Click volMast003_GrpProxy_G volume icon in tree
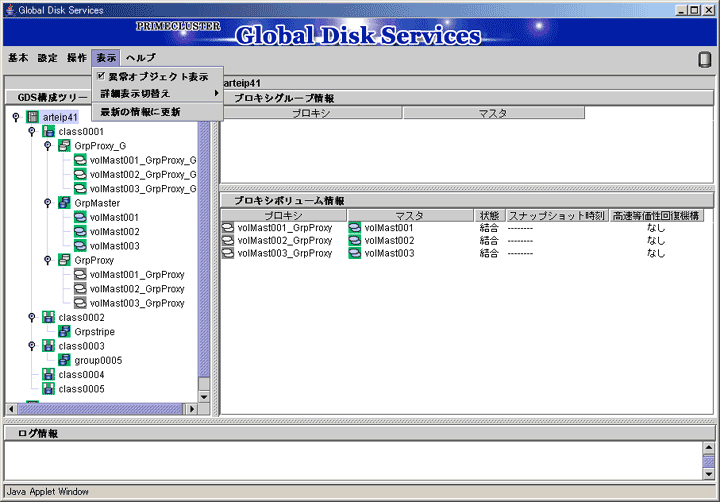 pos(80,189)
